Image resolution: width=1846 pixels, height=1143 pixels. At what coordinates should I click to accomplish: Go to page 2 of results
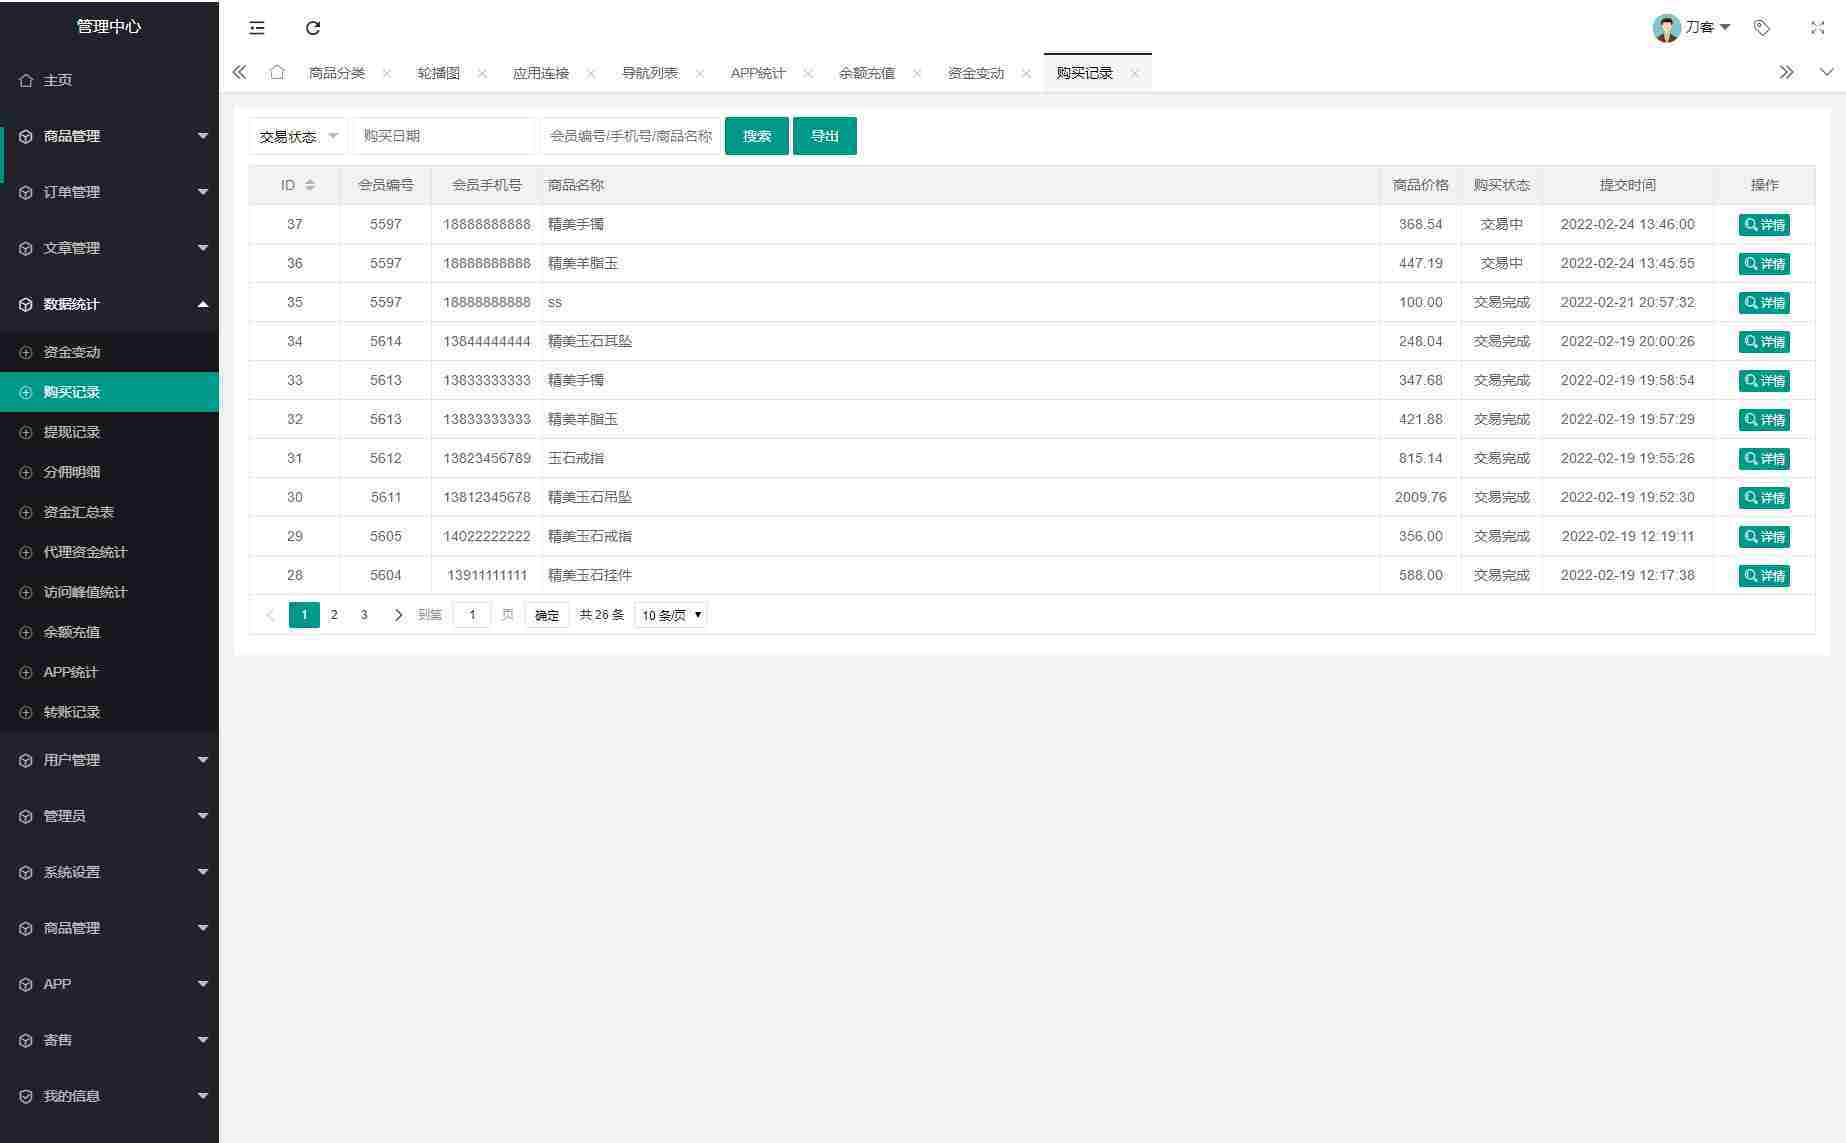click(x=334, y=615)
